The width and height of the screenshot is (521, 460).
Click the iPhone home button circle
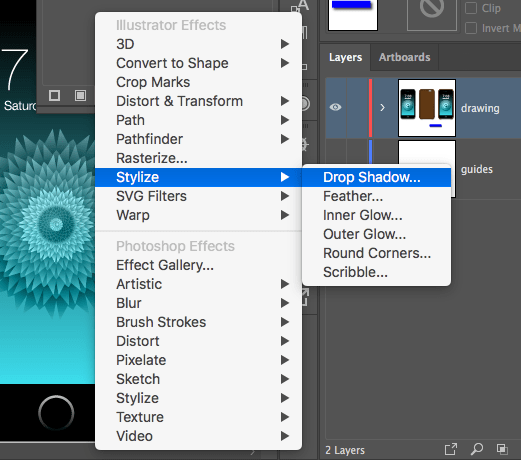point(56,413)
